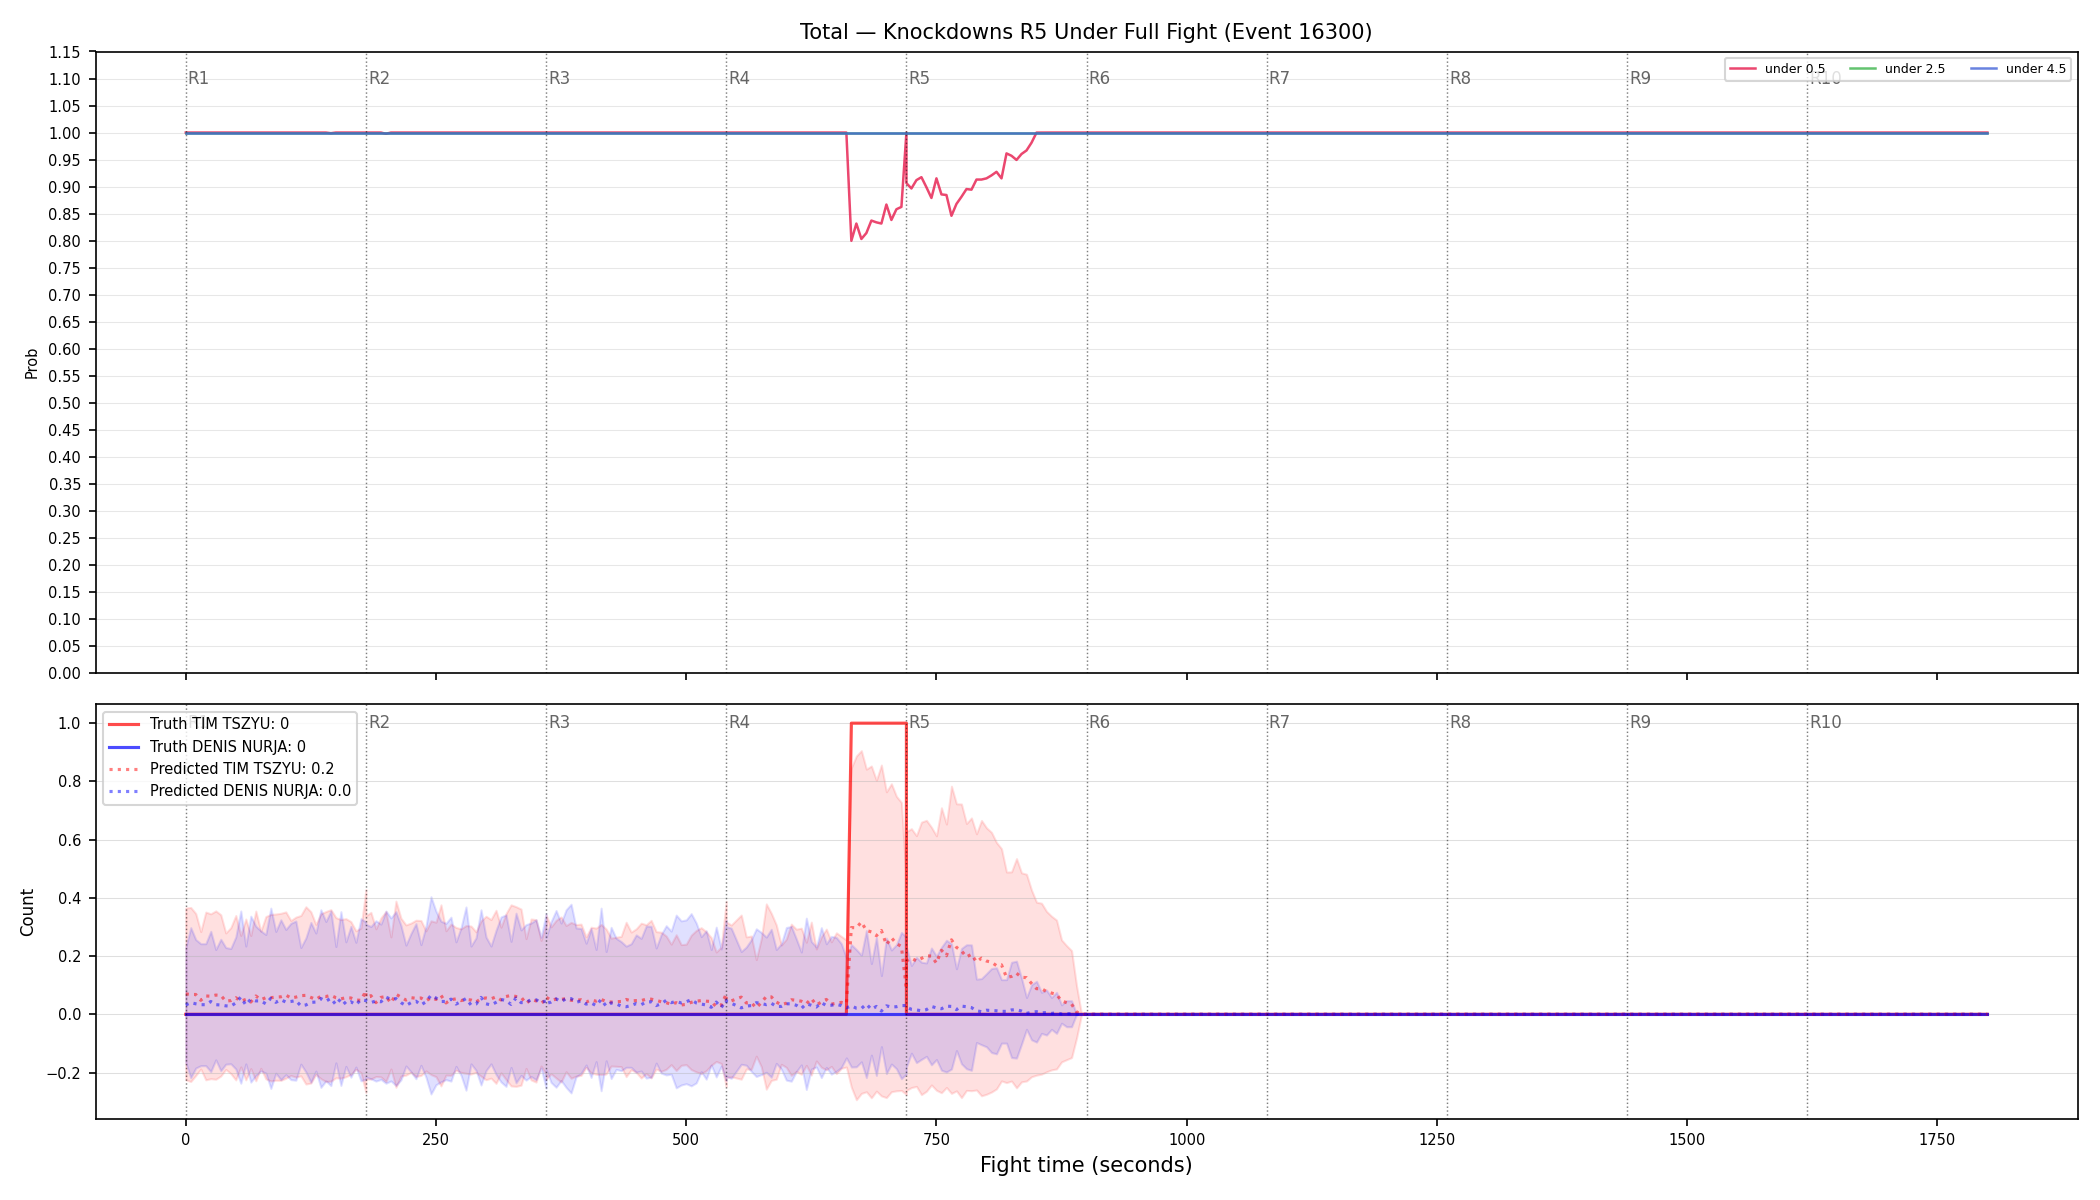Click the 0.8 tick on the Count axis
The width and height of the screenshot is (2100, 1200).
[70, 782]
